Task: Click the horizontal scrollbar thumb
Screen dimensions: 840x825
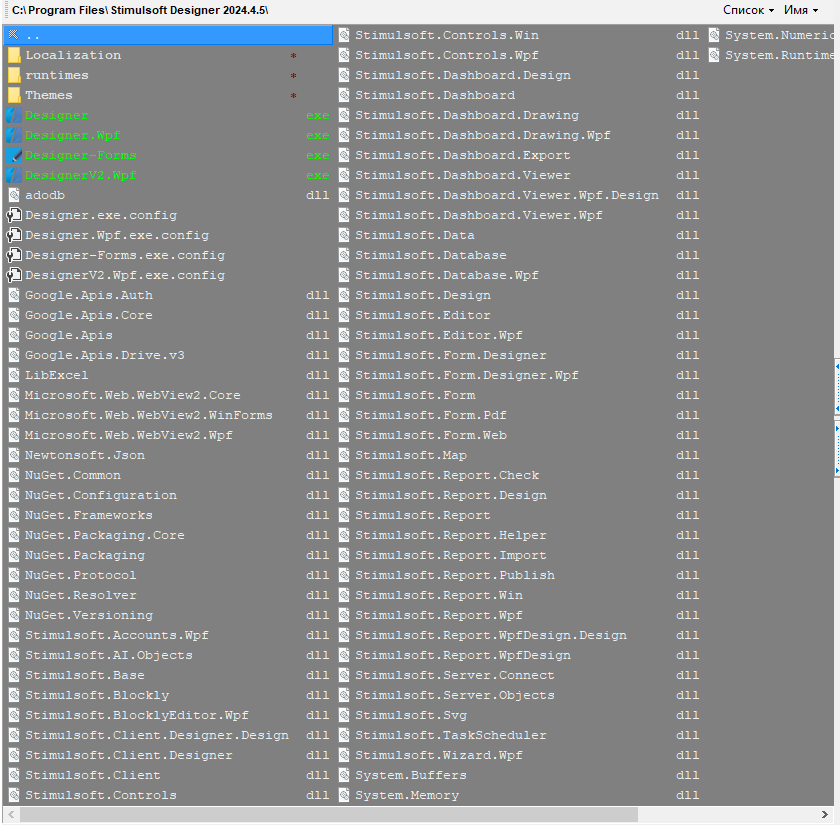Action: tap(329, 815)
